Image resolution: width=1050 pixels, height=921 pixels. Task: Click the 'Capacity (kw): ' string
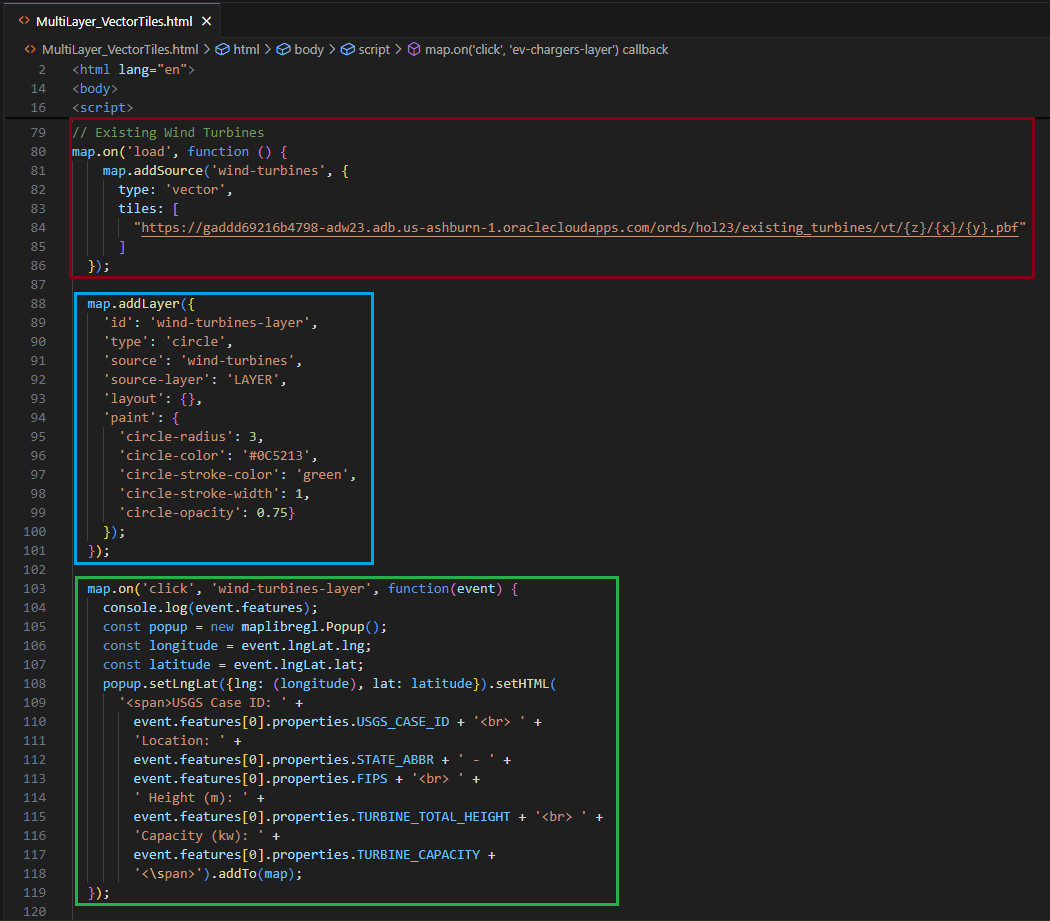coord(199,835)
